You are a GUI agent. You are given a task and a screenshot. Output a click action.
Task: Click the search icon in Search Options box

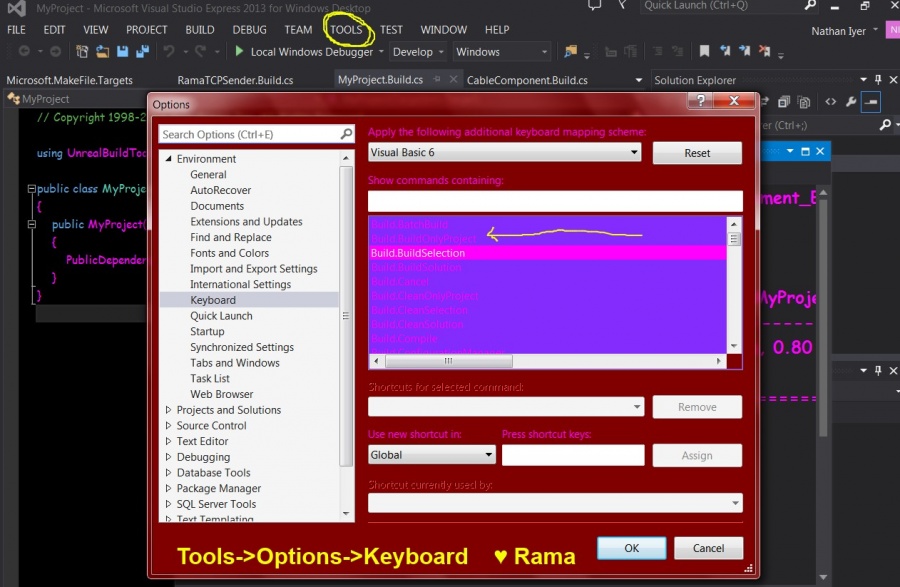tap(346, 134)
